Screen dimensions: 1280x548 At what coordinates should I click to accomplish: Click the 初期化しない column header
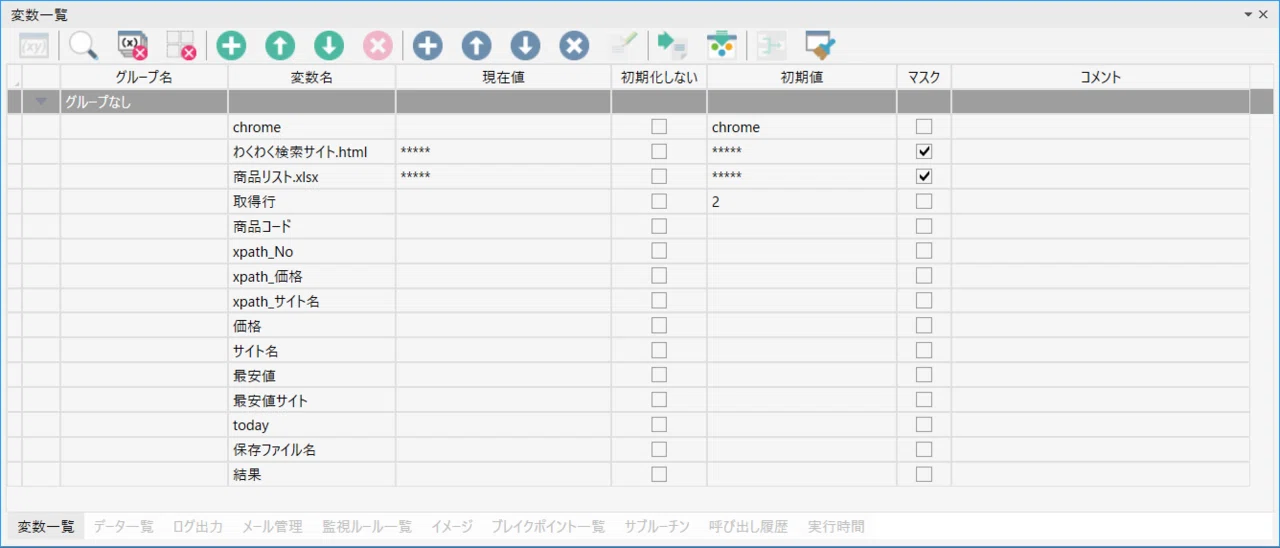tap(659, 77)
